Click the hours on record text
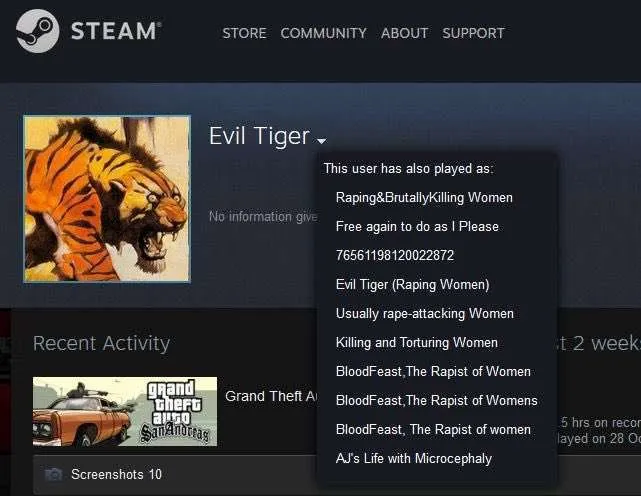 click(600, 422)
